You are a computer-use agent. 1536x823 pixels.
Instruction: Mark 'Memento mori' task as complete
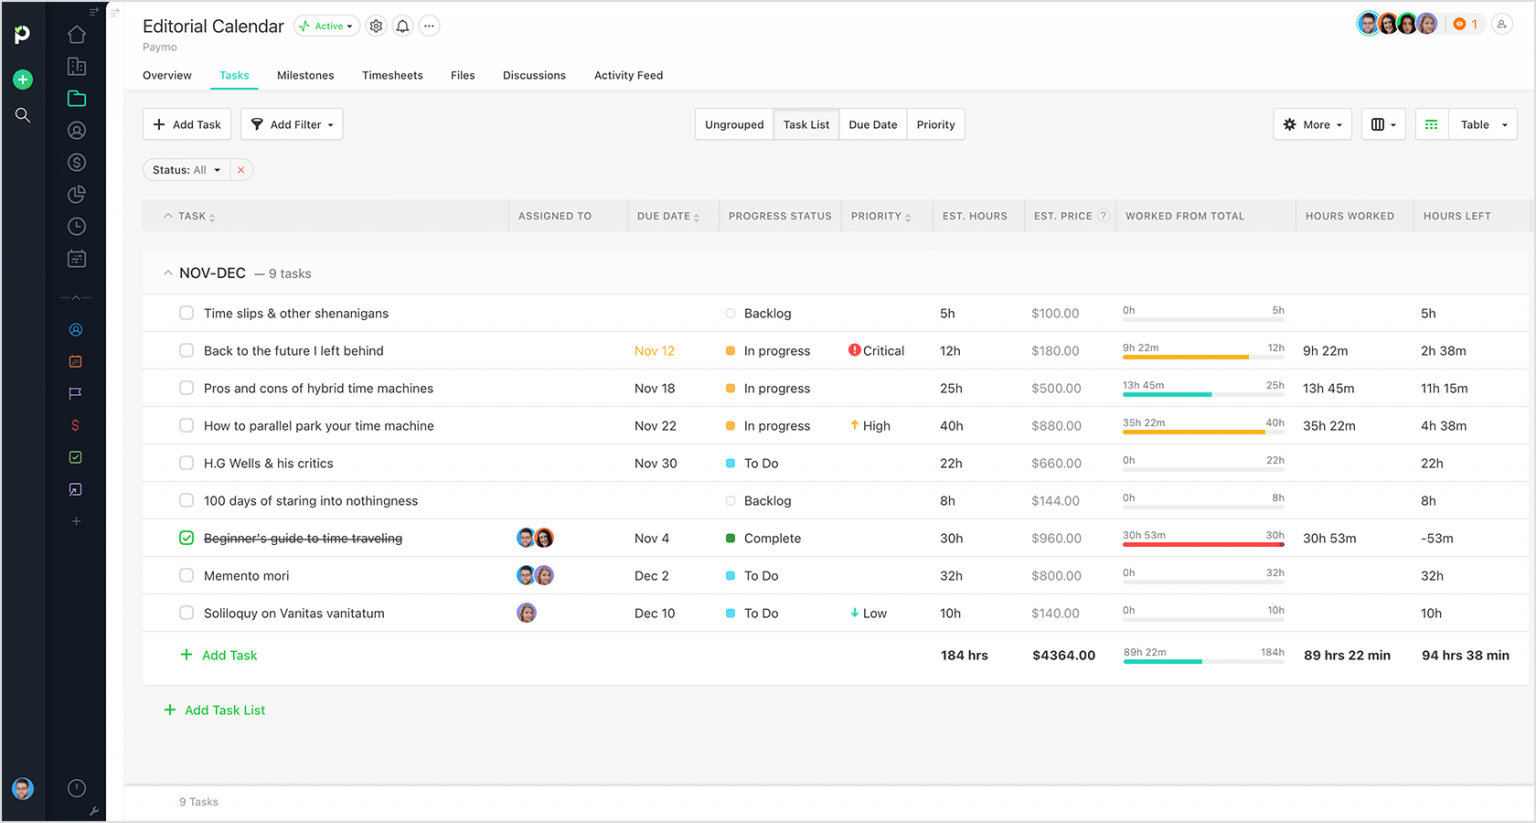click(186, 575)
